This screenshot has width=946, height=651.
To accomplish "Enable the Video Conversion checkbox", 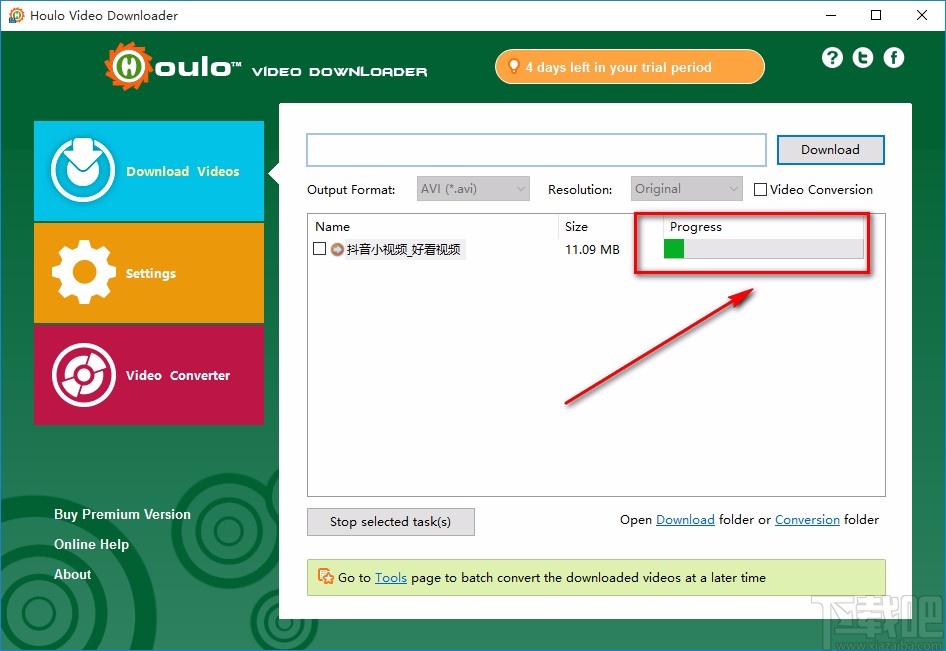I will [761, 189].
